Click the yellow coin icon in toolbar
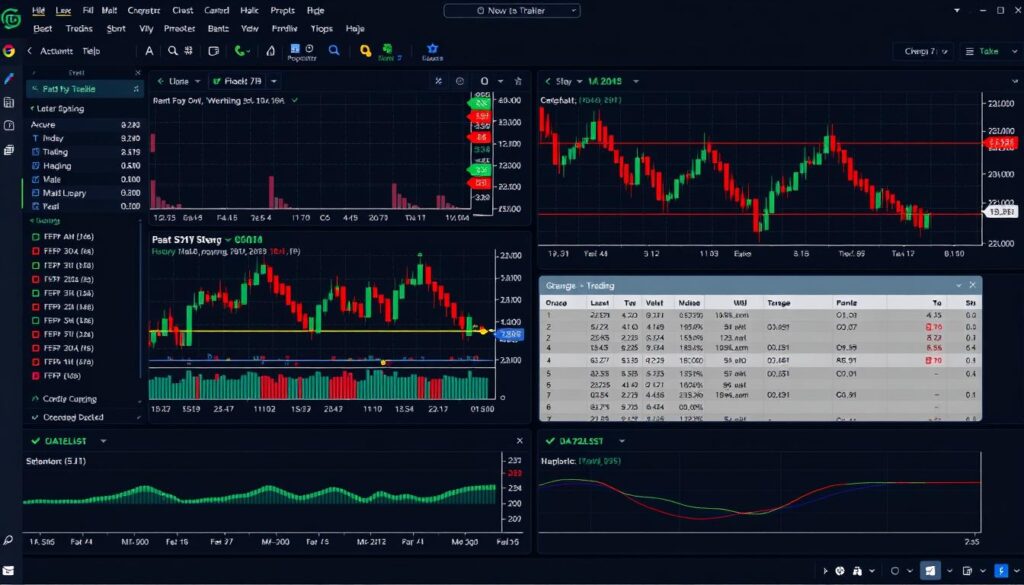 [366, 51]
